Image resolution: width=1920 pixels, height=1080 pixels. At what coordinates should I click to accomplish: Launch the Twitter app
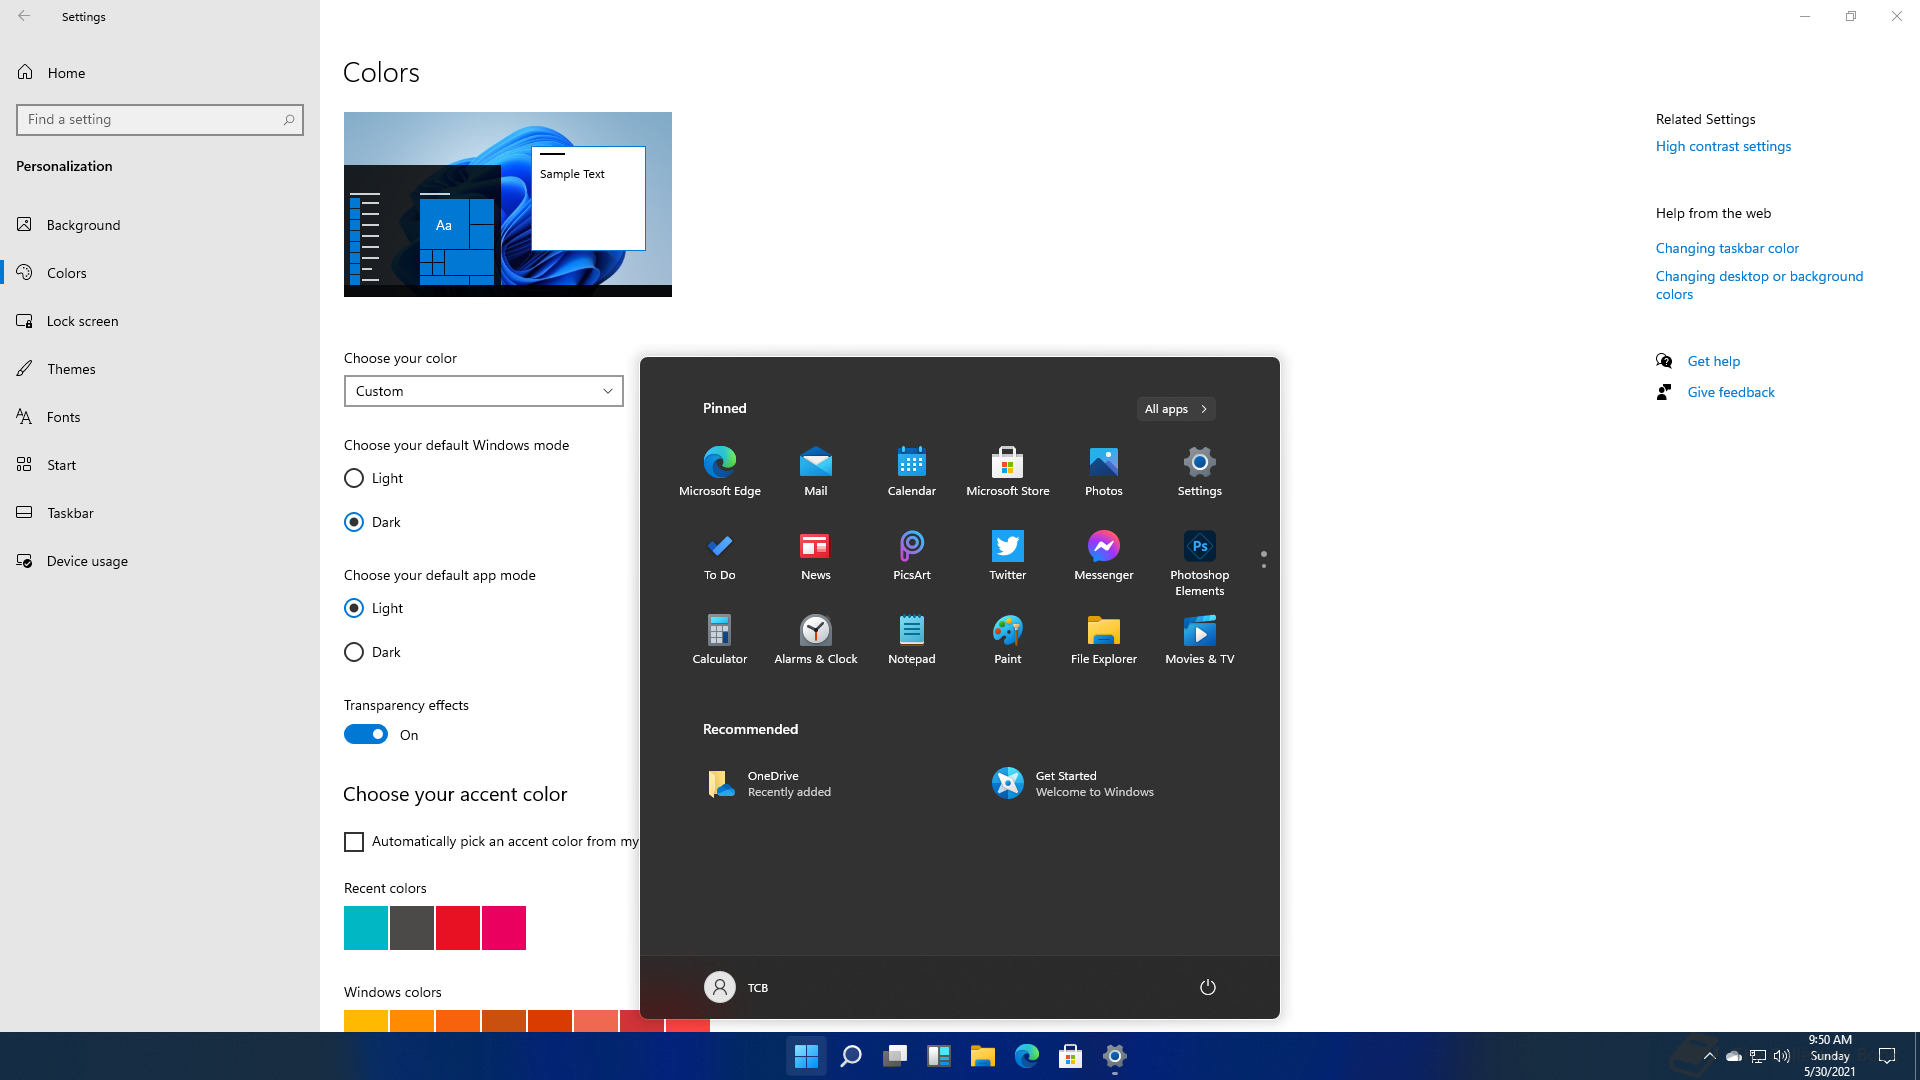point(1007,555)
